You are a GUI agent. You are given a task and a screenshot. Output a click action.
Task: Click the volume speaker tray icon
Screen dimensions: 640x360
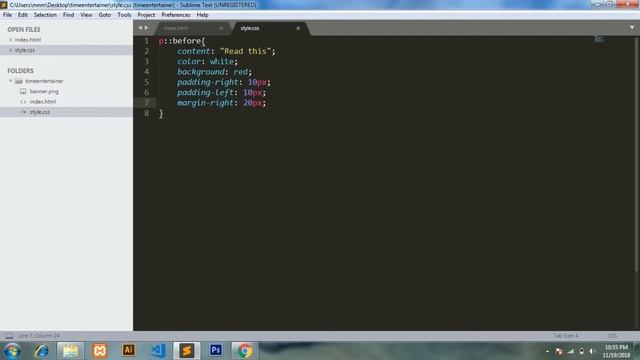592,351
